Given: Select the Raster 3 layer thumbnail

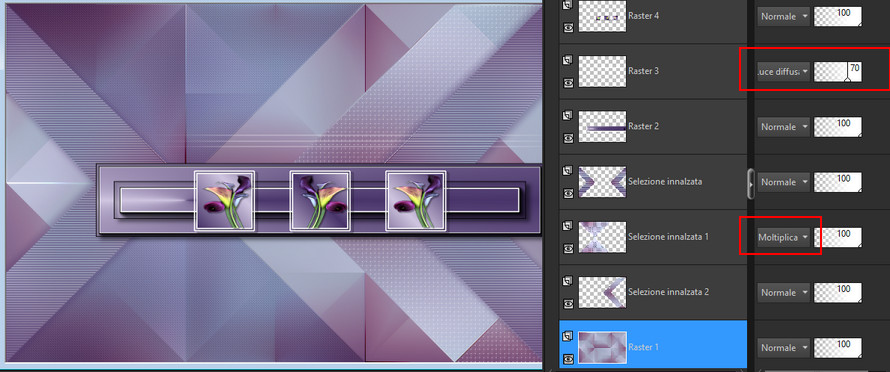Looking at the screenshot, I should coord(602,71).
